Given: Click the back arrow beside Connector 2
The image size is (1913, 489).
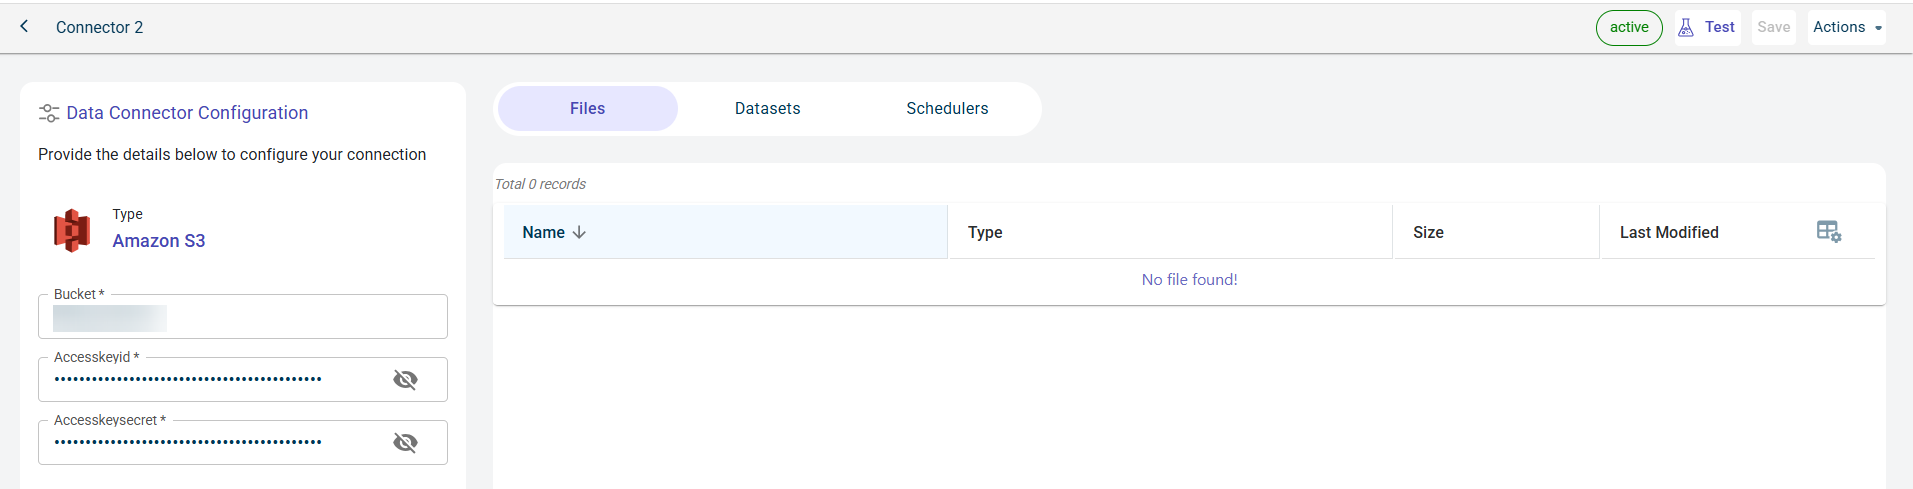Looking at the screenshot, I should (x=24, y=27).
